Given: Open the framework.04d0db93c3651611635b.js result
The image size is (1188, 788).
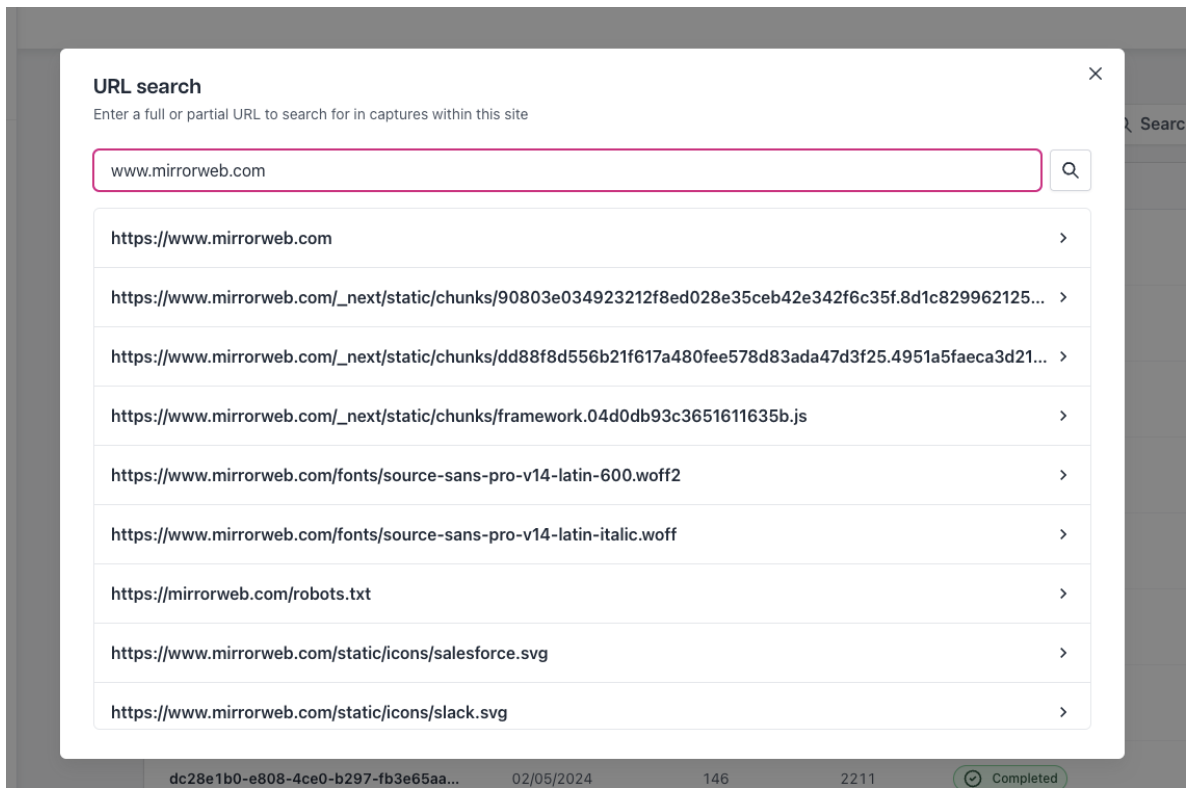Looking at the screenshot, I should [x=592, y=416].
